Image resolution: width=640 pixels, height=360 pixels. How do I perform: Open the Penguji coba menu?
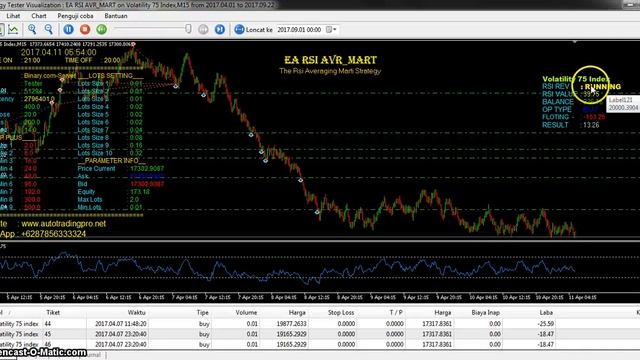[x=75, y=16]
